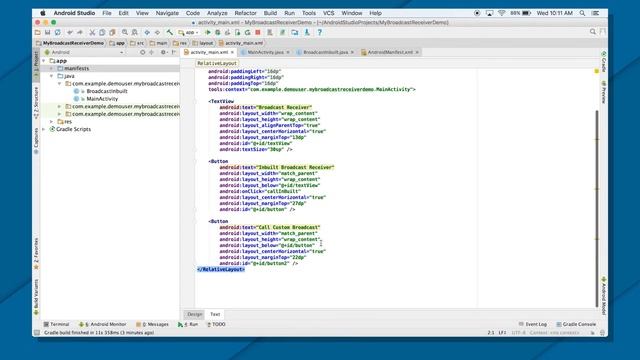Click the Cut scissors icon
640x360 pixels.
point(92,32)
